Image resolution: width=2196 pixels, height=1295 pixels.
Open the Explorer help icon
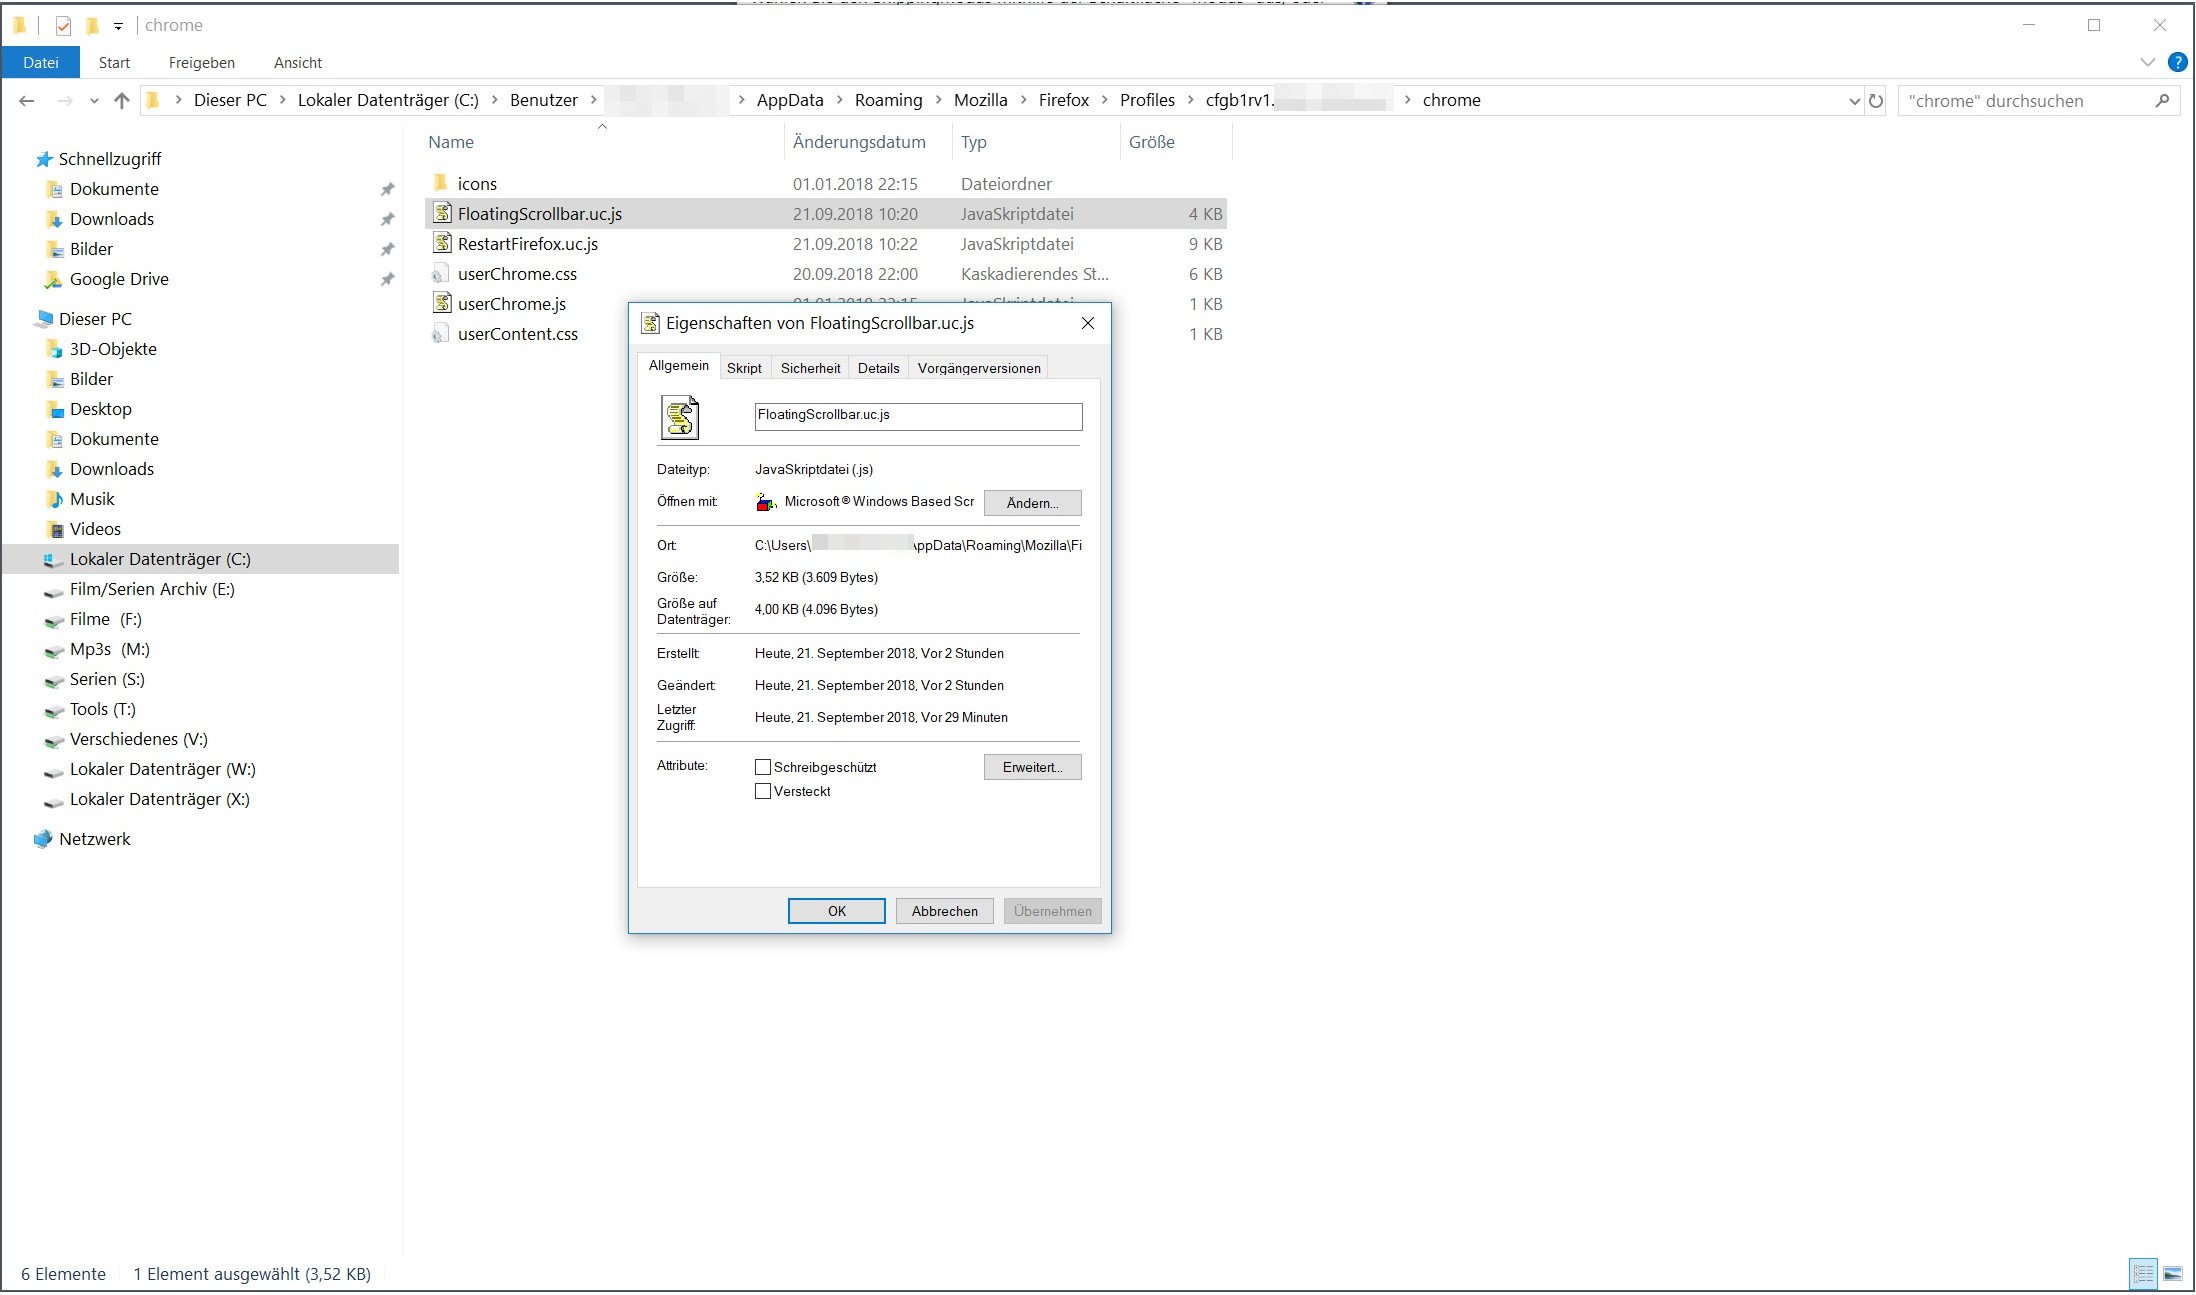click(x=2177, y=62)
